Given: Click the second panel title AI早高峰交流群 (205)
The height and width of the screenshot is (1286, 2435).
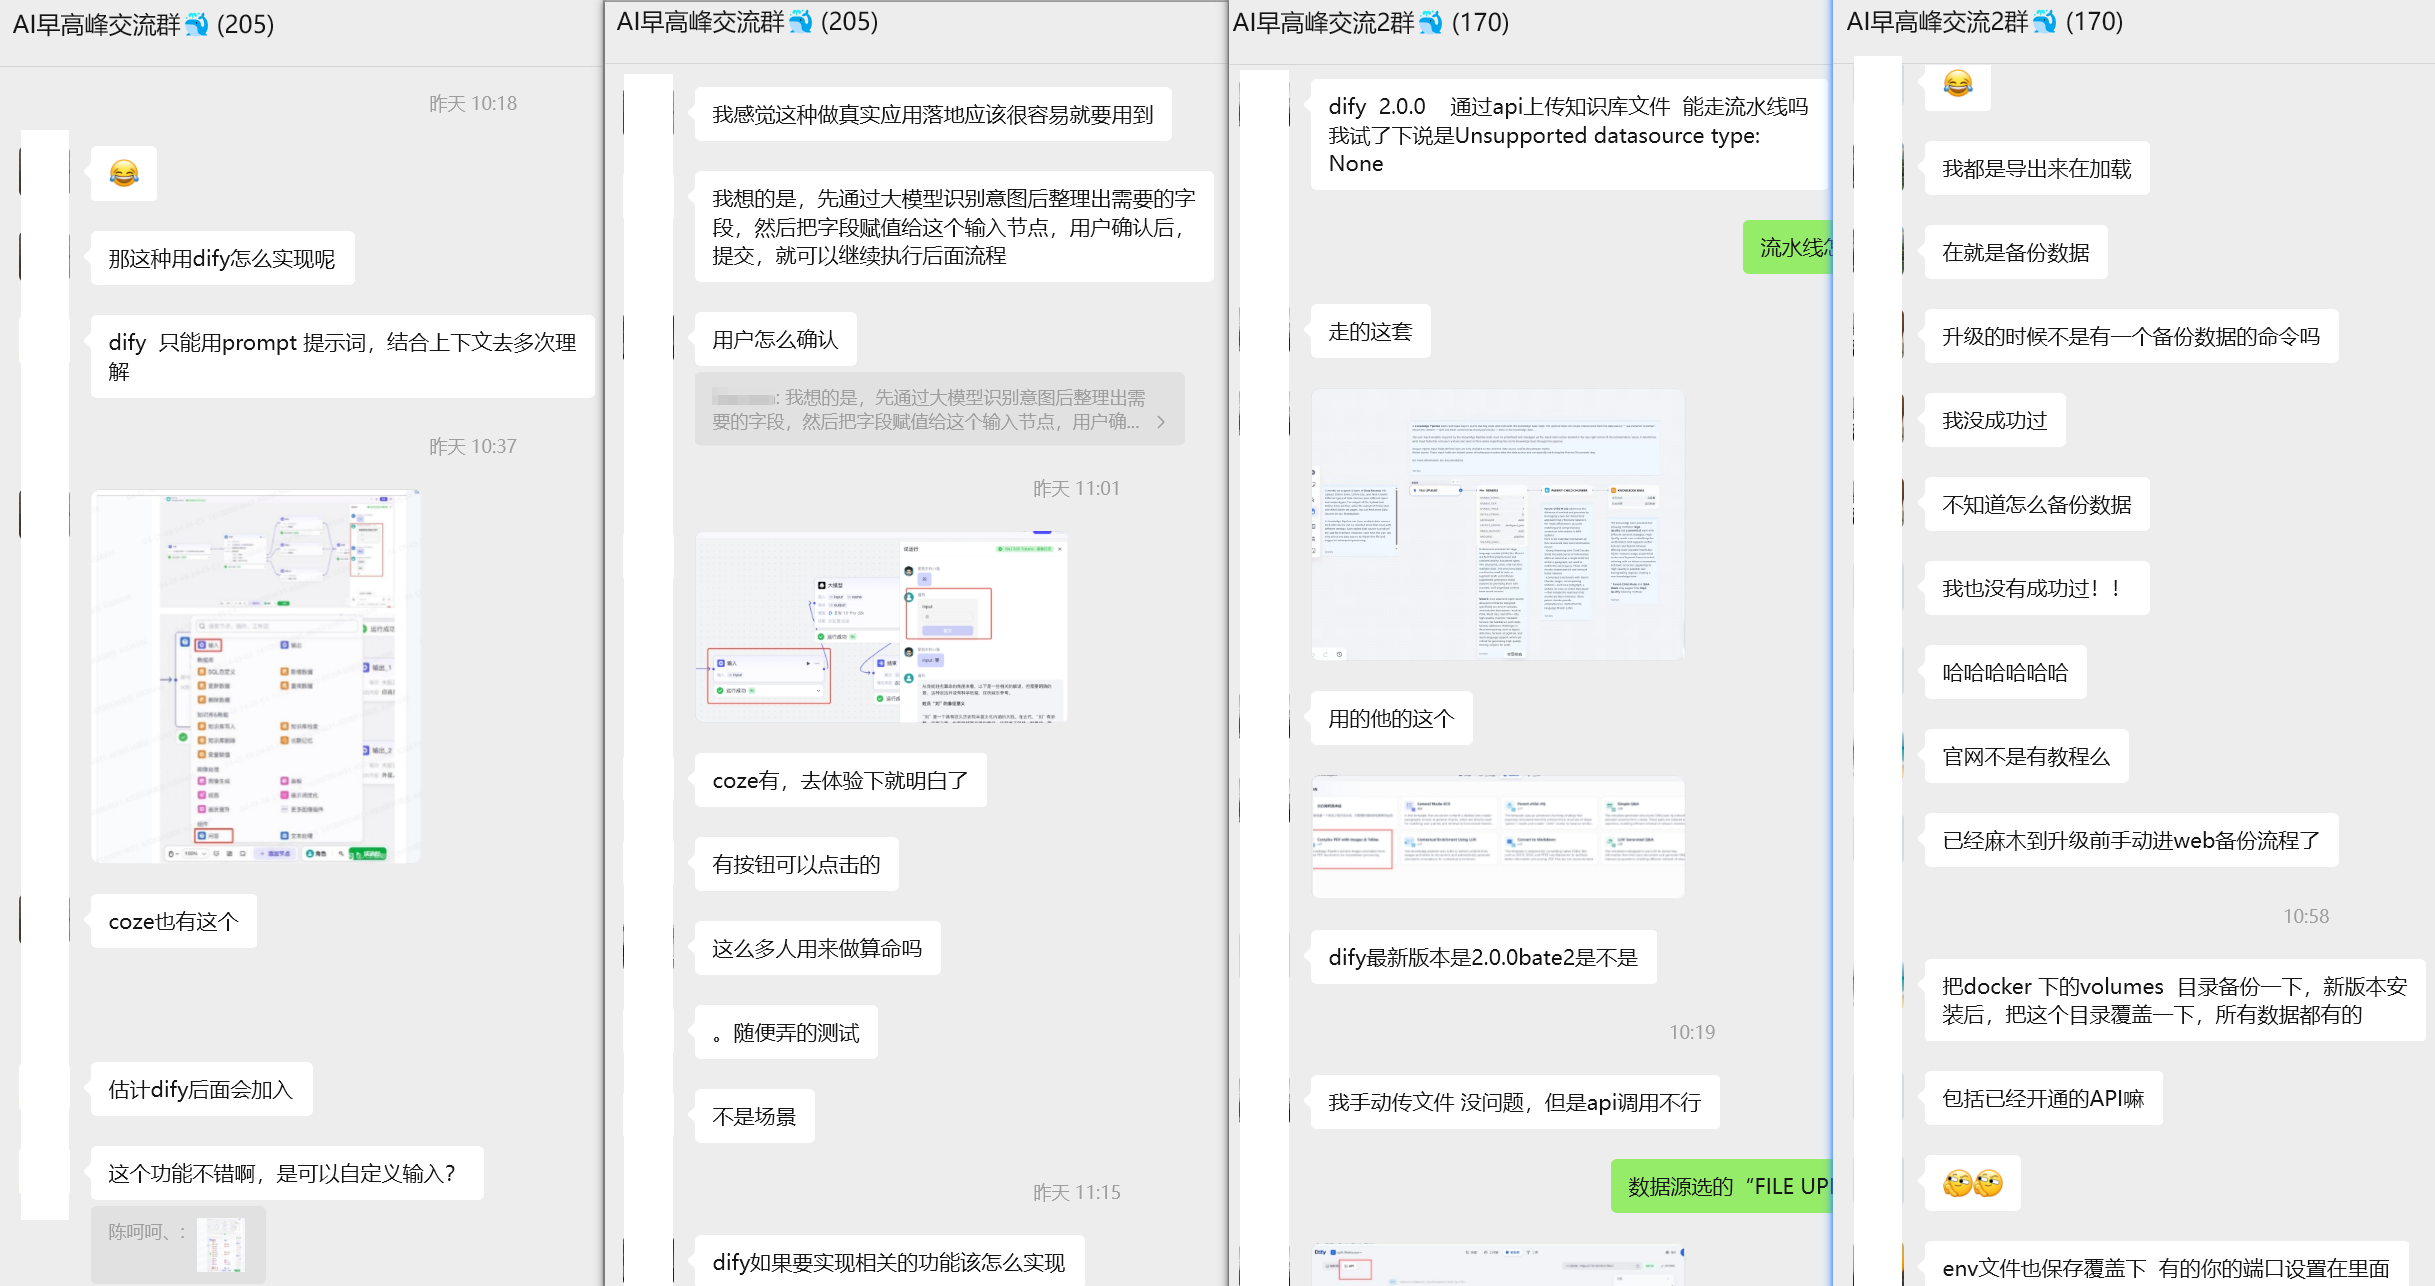Looking at the screenshot, I should [x=746, y=22].
